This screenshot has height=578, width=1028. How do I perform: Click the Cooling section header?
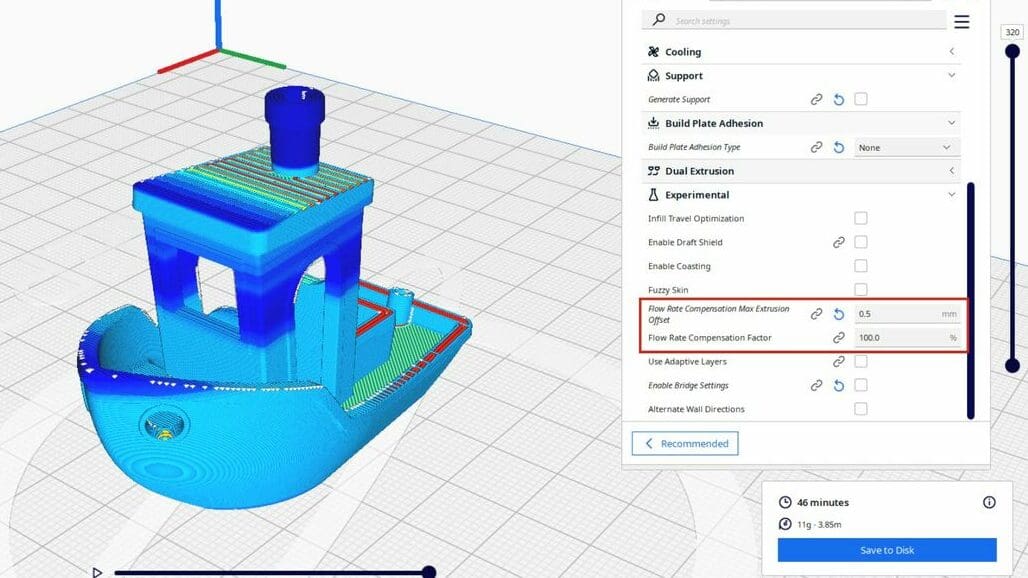pyautogui.click(x=801, y=52)
